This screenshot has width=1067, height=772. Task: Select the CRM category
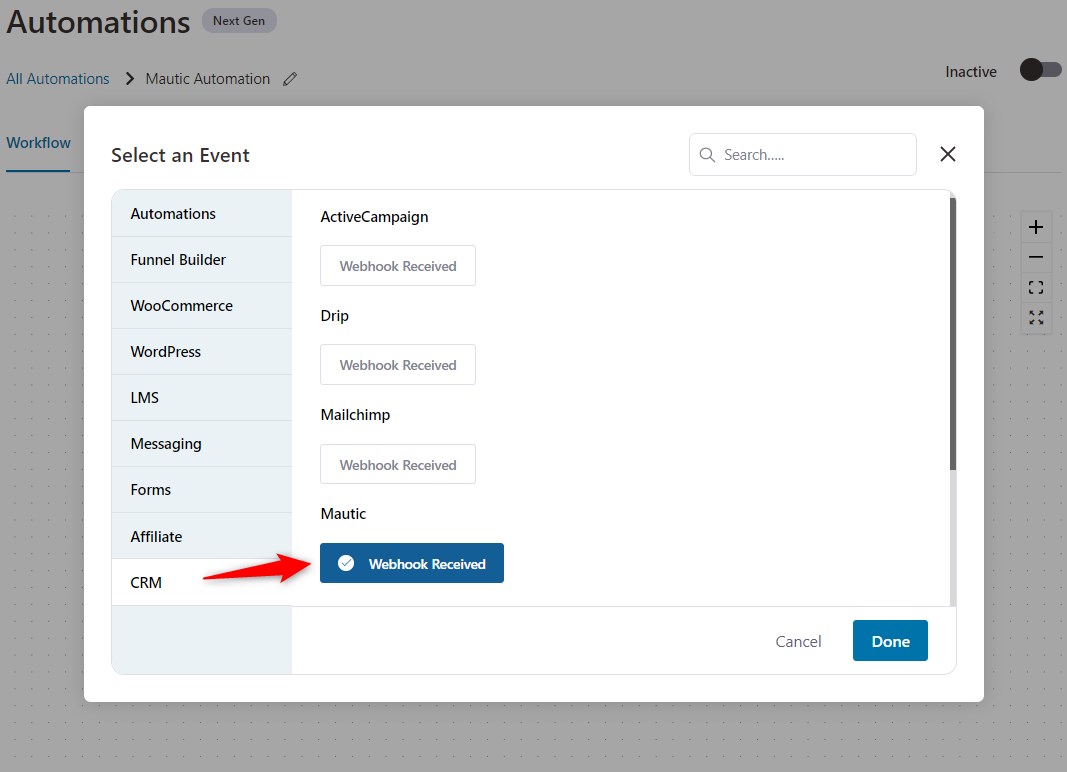pos(201,583)
